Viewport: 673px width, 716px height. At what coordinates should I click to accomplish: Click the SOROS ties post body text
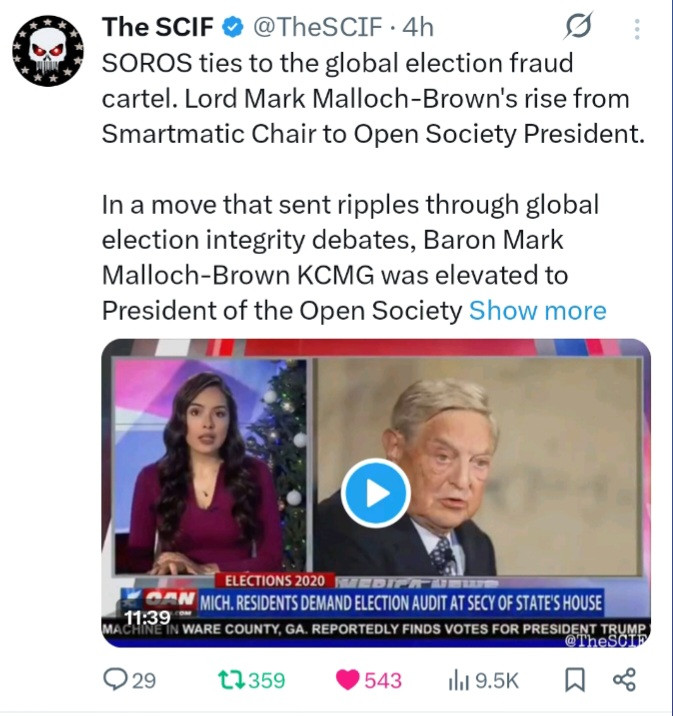373,99
